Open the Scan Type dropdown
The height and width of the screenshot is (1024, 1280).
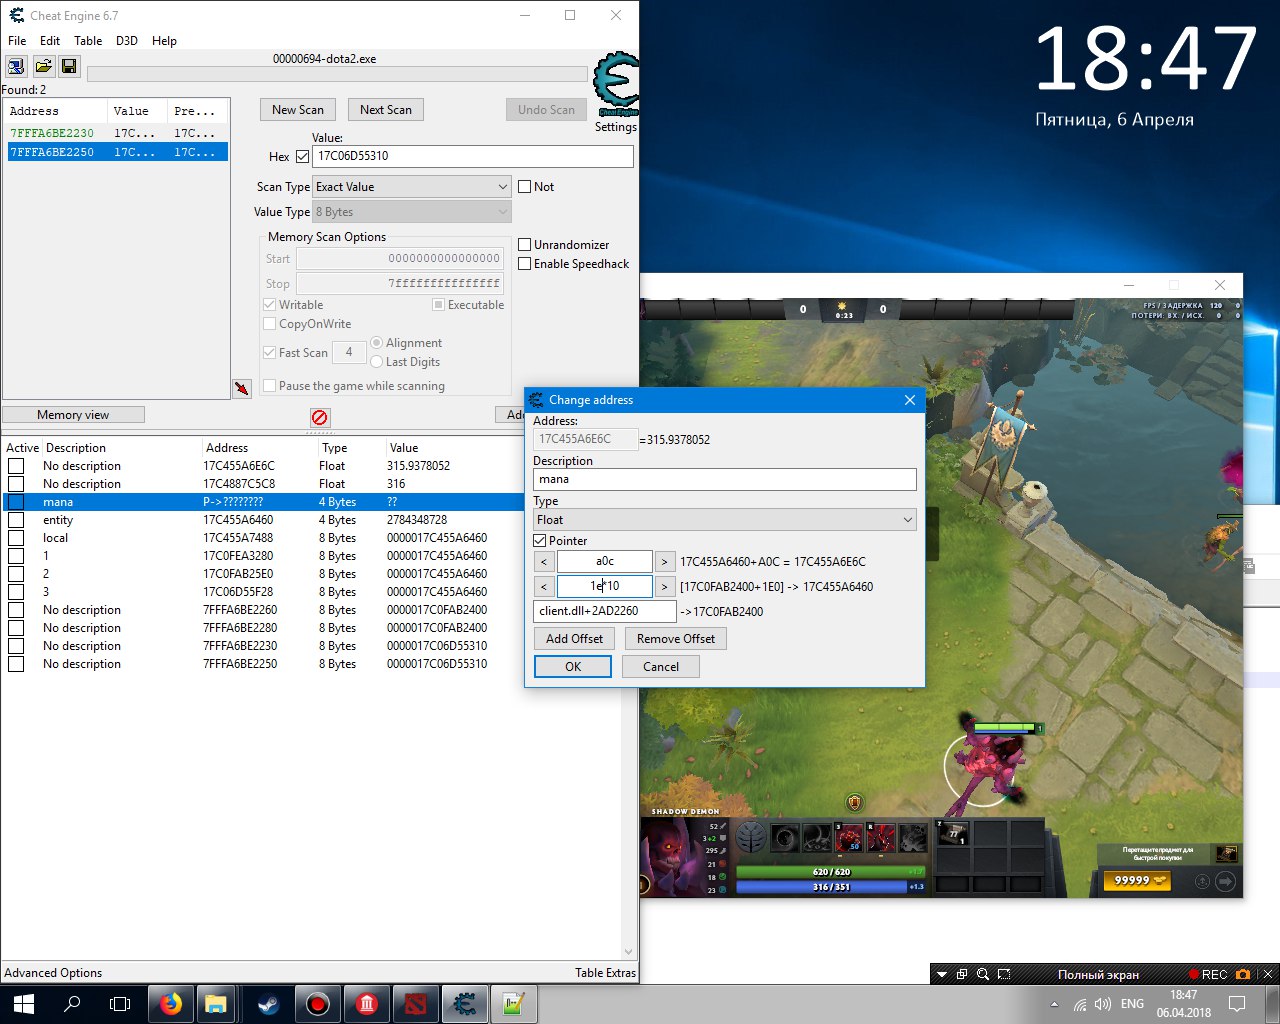(x=412, y=187)
